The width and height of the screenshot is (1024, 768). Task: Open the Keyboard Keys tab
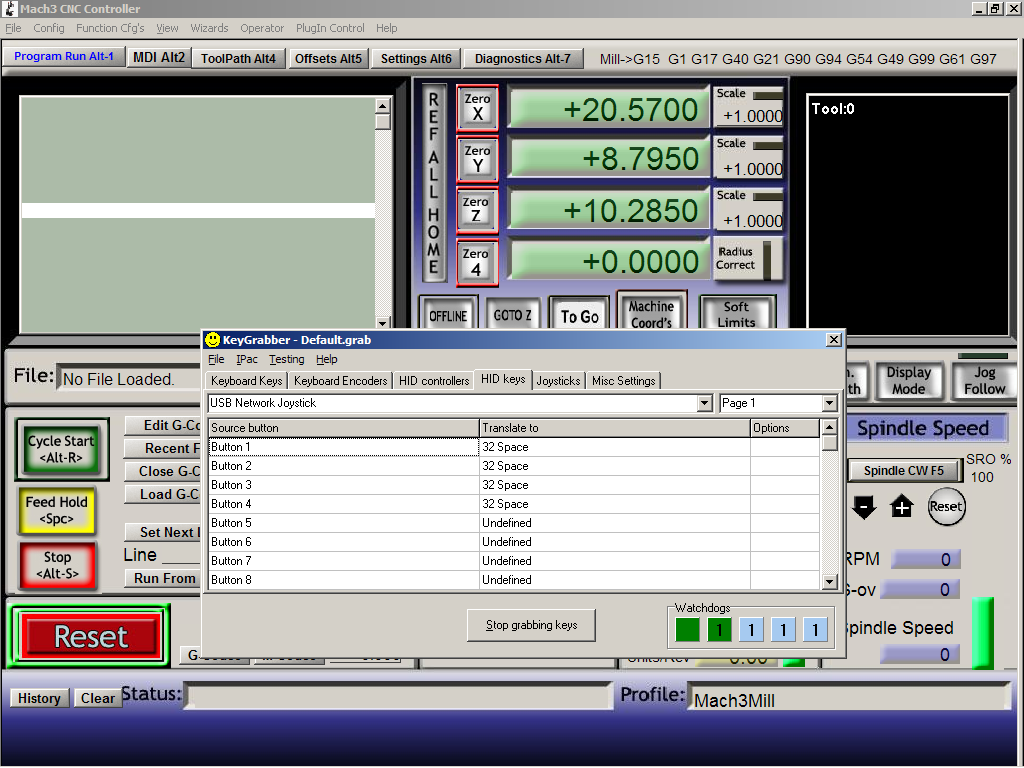246,381
